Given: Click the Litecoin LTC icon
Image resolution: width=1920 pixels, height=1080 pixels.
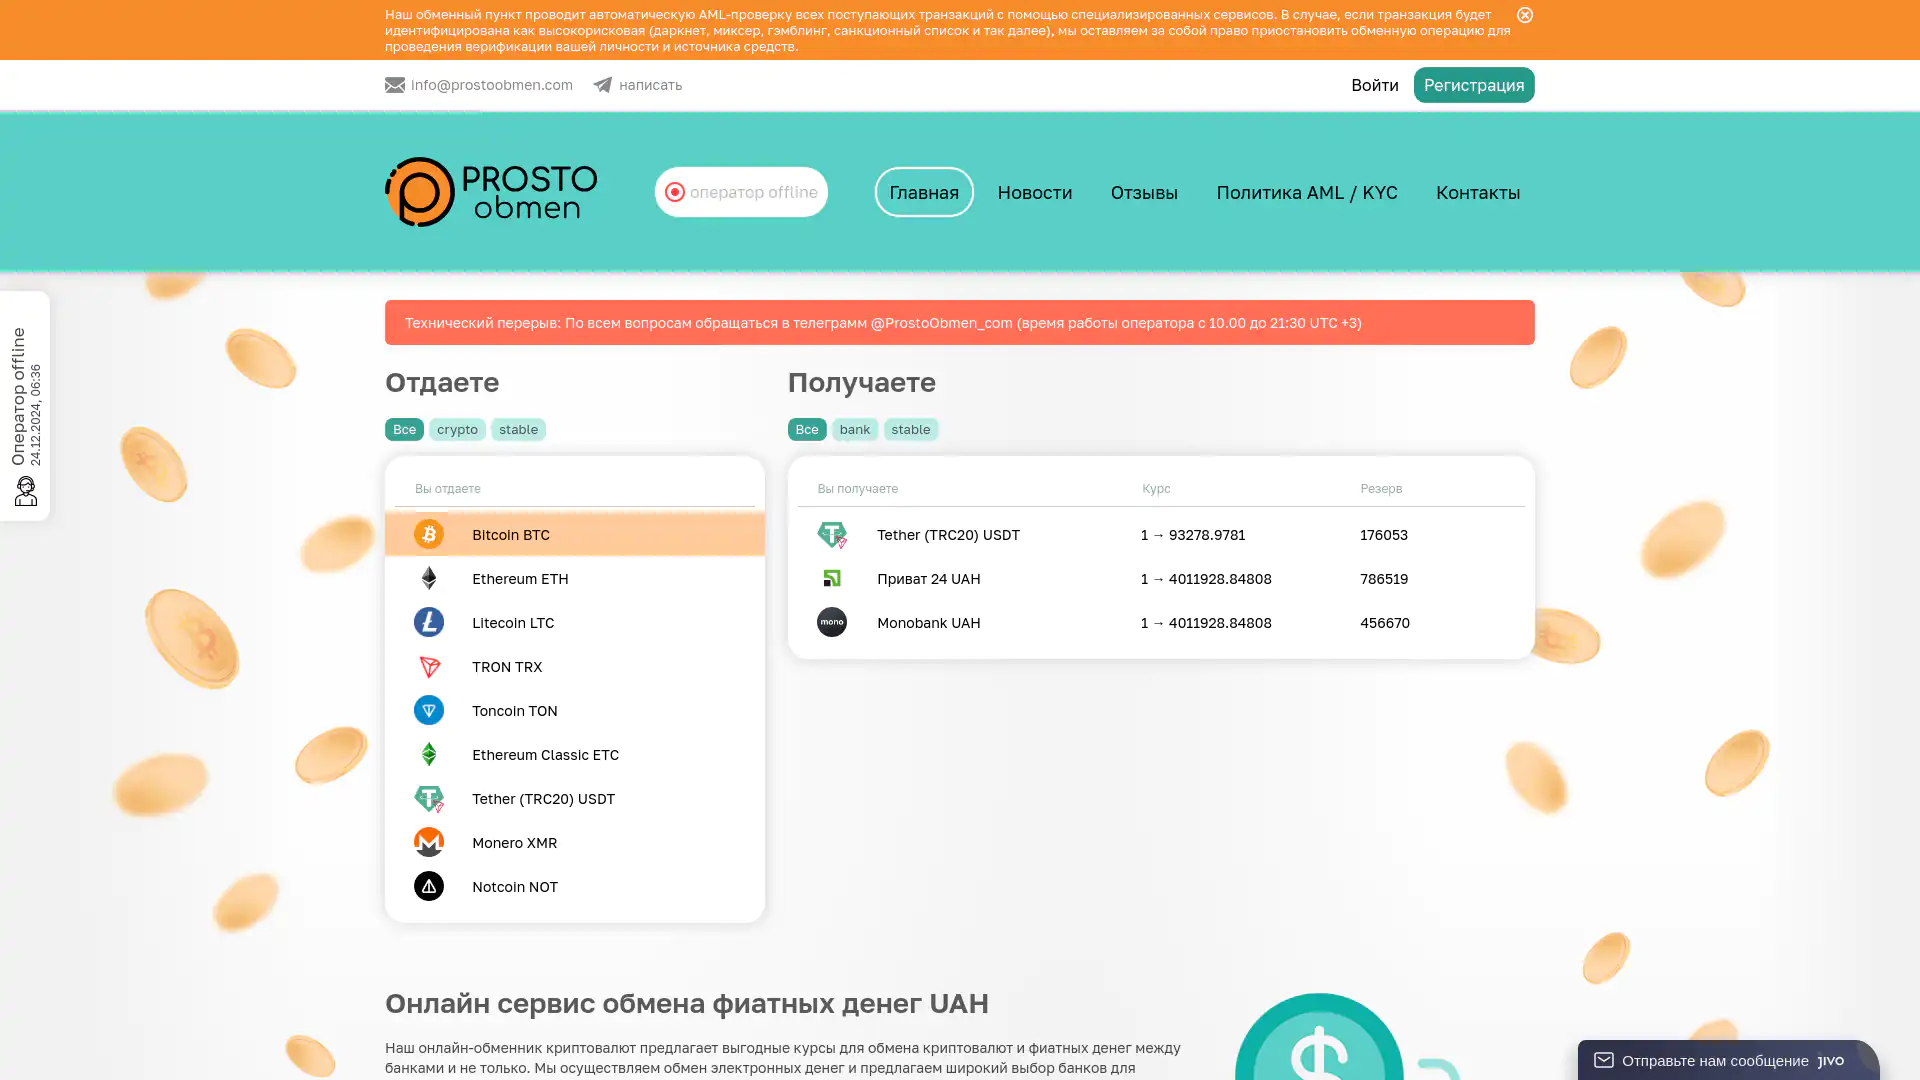Looking at the screenshot, I should click(x=428, y=622).
